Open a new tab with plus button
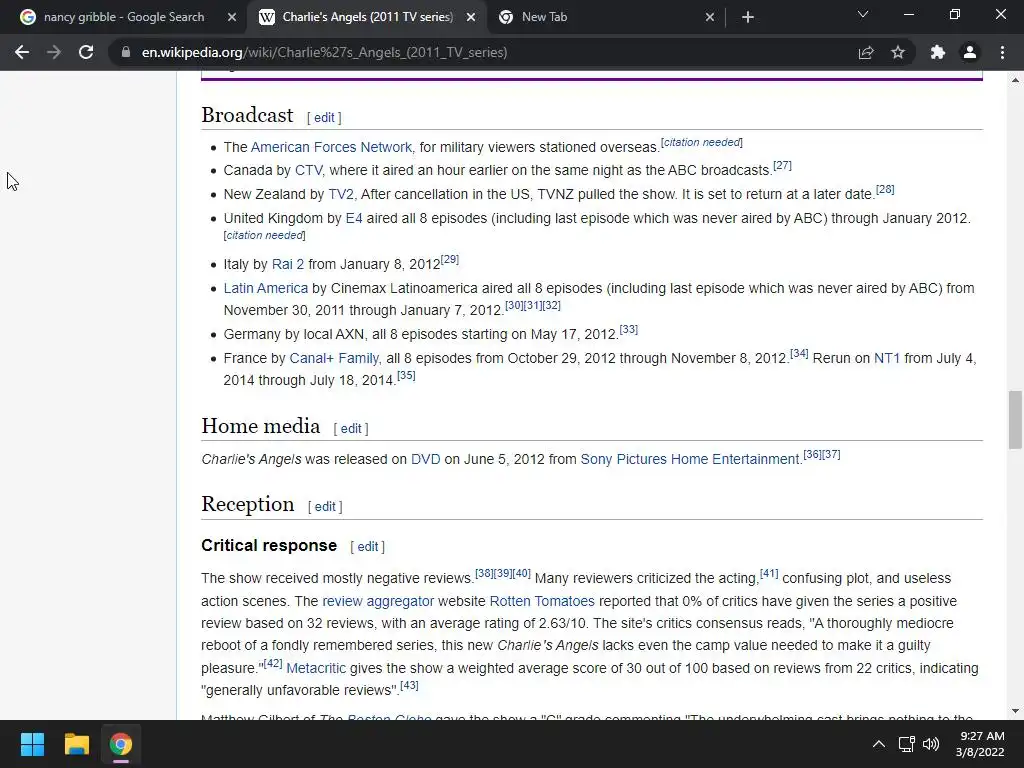This screenshot has width=1024, height=768. [748, 17]
